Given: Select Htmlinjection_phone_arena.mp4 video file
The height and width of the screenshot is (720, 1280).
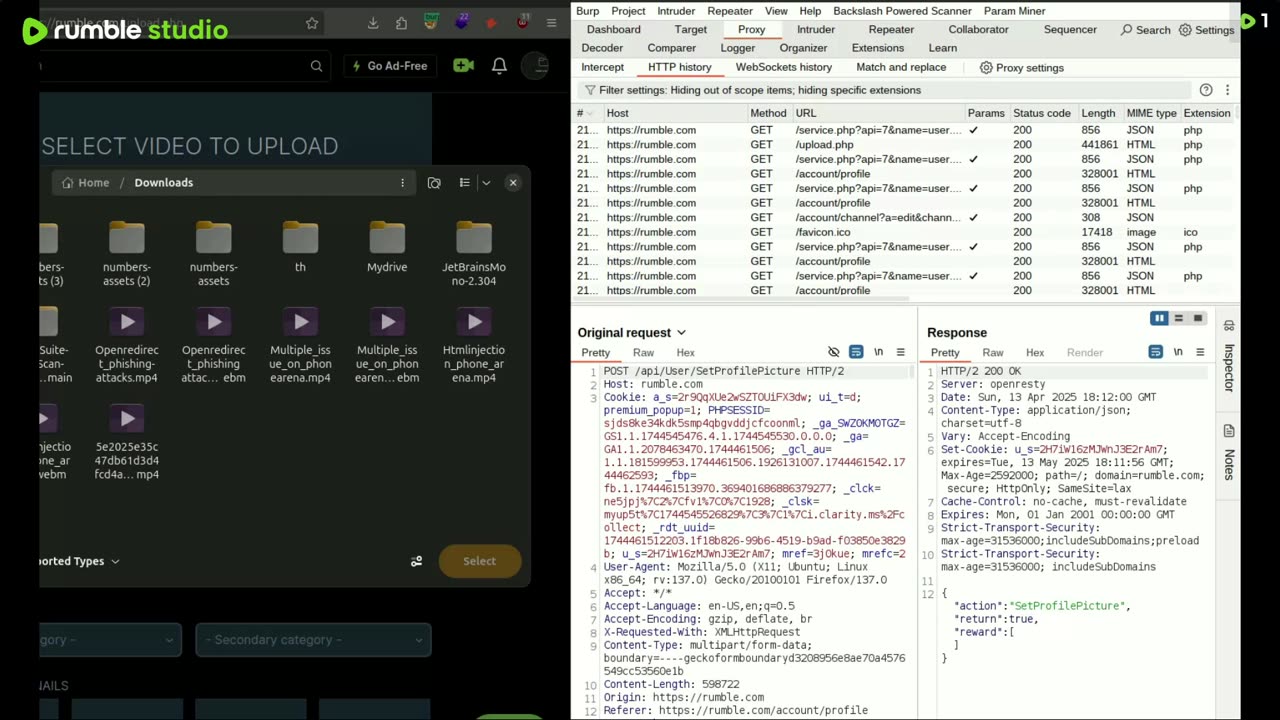Looking at the screenshot, I should [x=474, y=346].
